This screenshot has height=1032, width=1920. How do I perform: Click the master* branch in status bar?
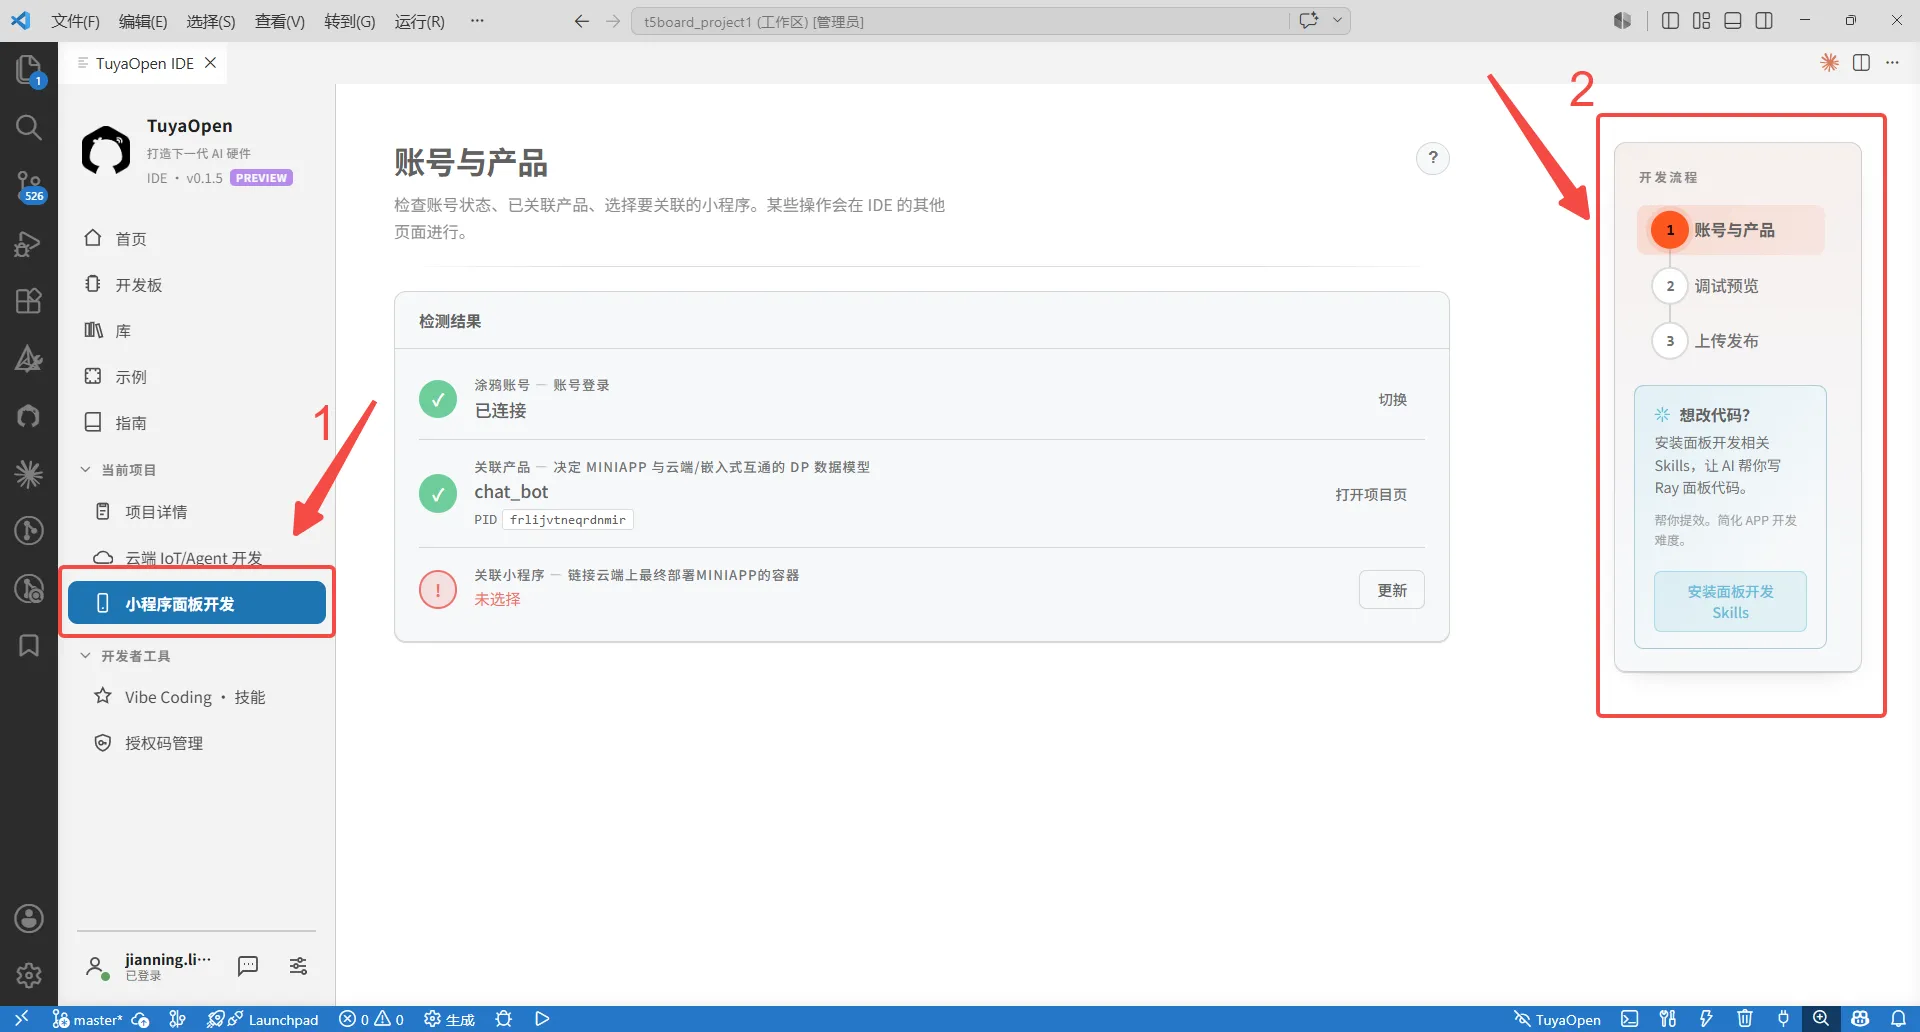click(x=87, y=1019)
